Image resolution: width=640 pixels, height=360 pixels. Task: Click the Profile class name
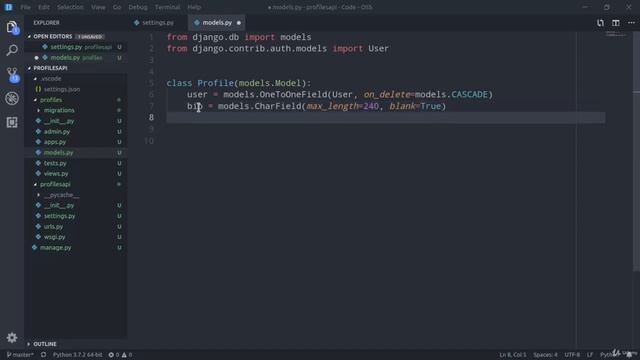tap(216, 83)
